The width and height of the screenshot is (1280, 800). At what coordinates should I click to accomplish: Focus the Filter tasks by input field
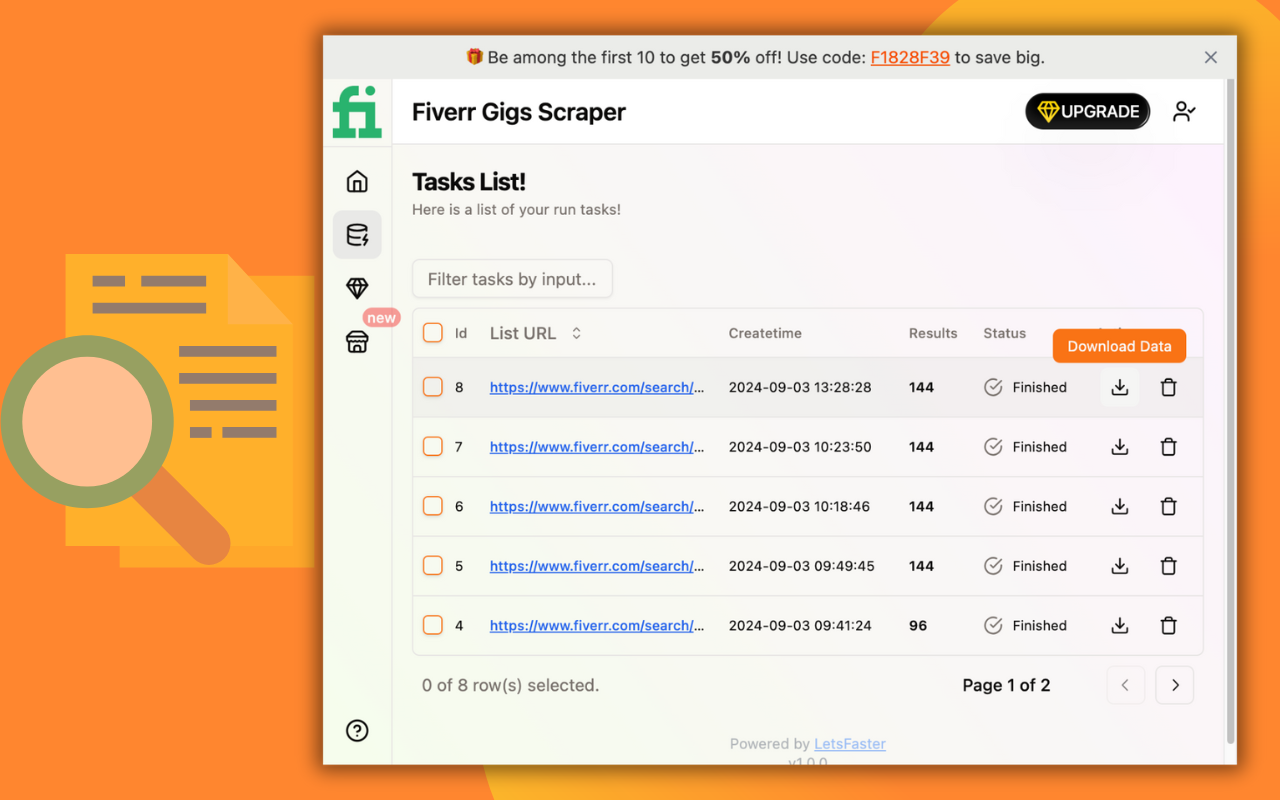point(512,279)
